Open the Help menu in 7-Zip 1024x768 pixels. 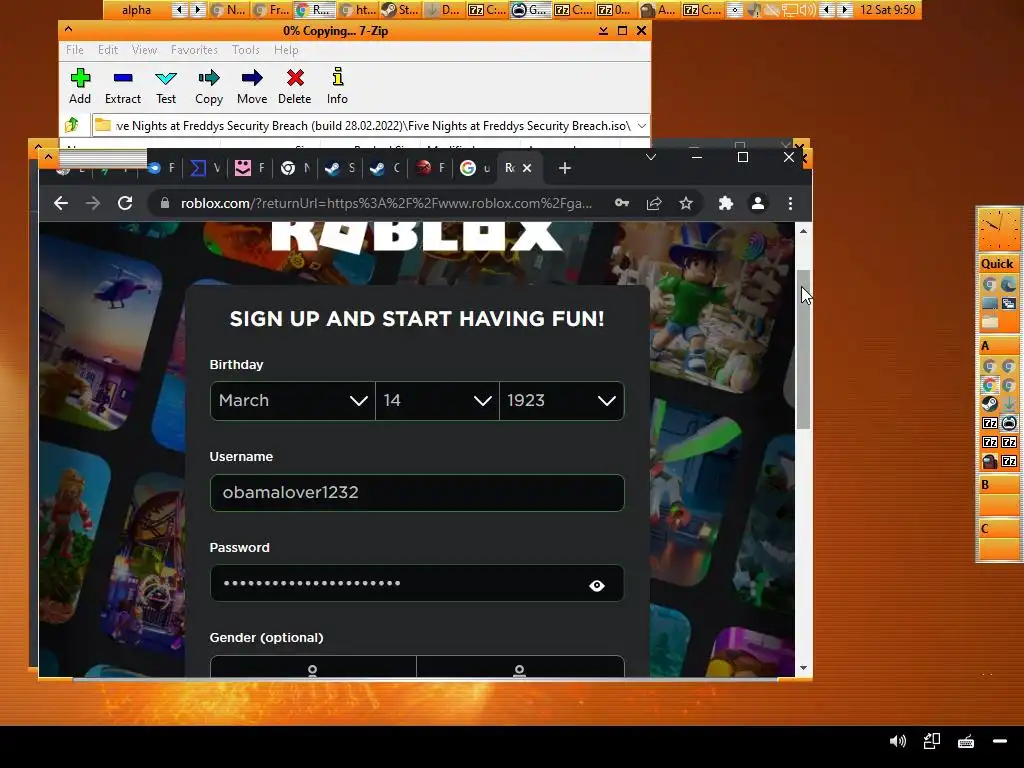(286, 50)
